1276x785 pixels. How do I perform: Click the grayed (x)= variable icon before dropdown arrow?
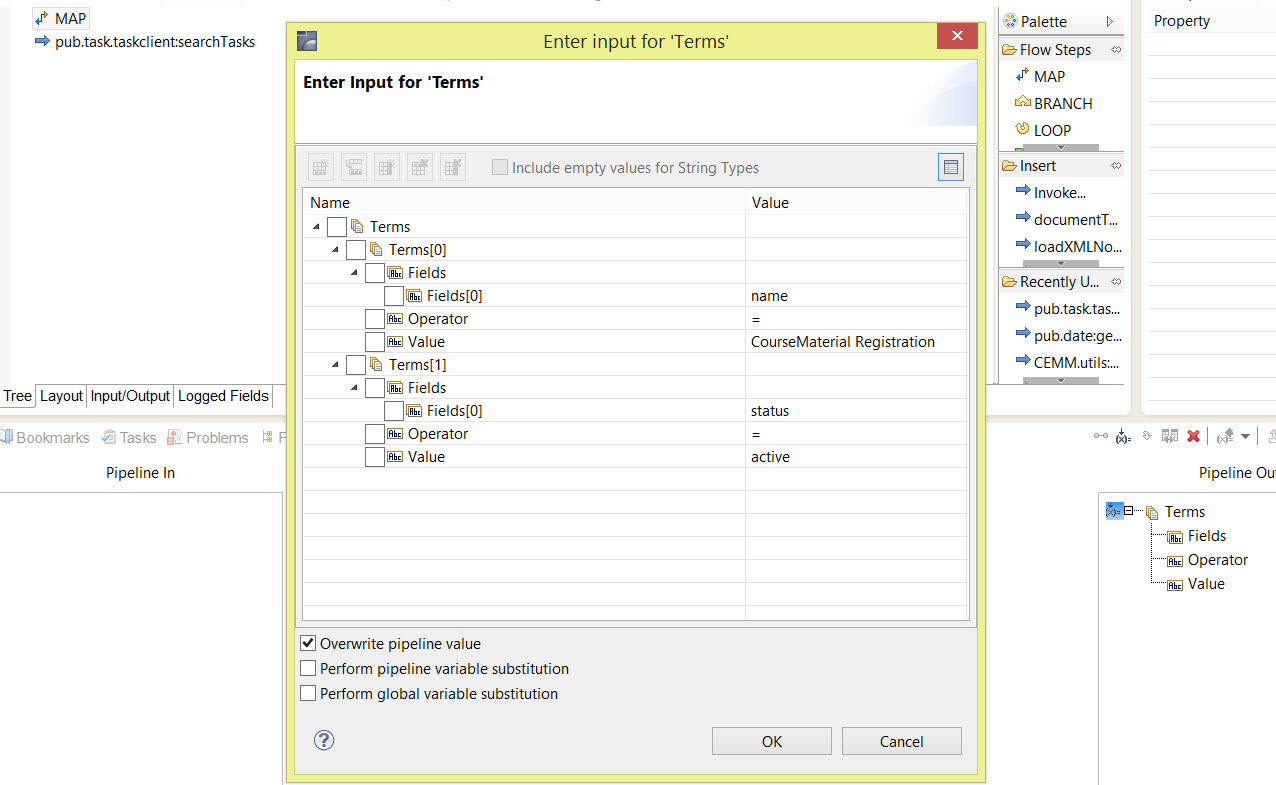pyautogui.click(x=1224, y=436)
